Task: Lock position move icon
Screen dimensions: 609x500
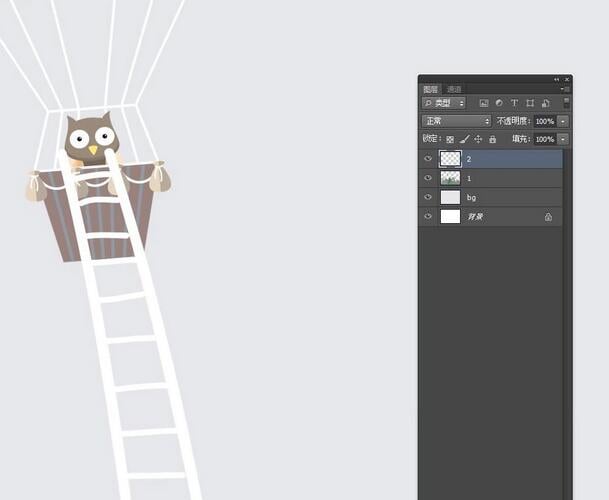Action: (478, 139)
